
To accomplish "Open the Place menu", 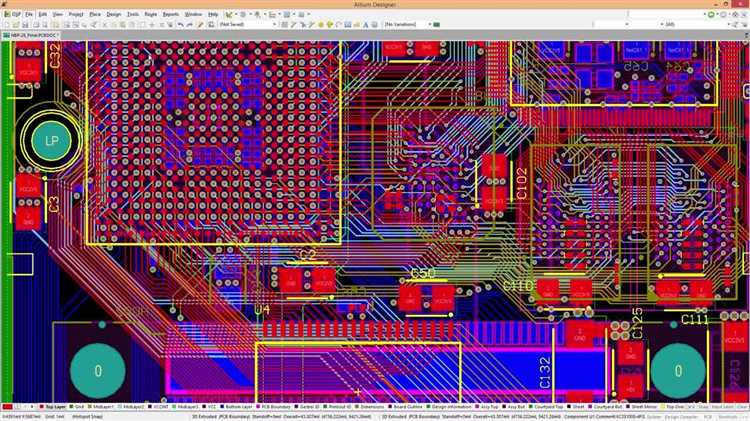I will click(x=95, y=14).
